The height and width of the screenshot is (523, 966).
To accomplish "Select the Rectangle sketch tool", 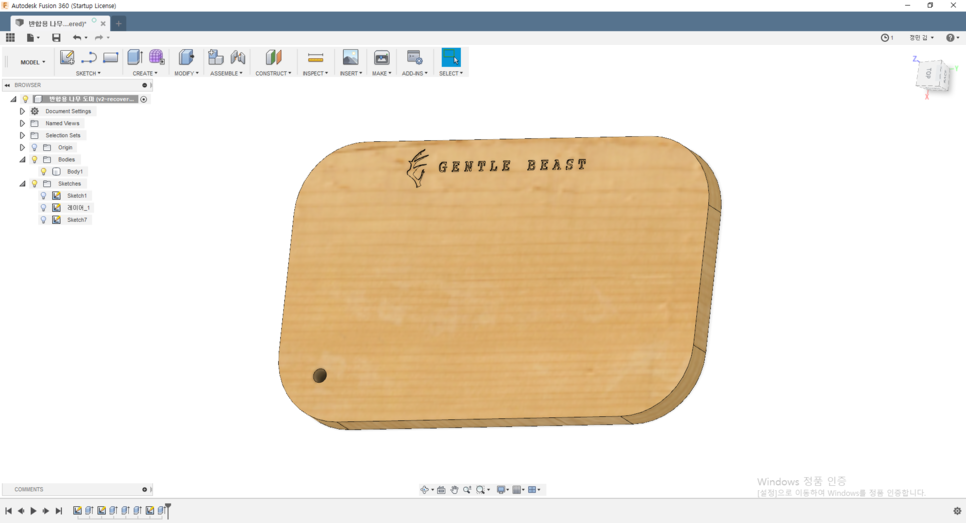I will [110, 58].
